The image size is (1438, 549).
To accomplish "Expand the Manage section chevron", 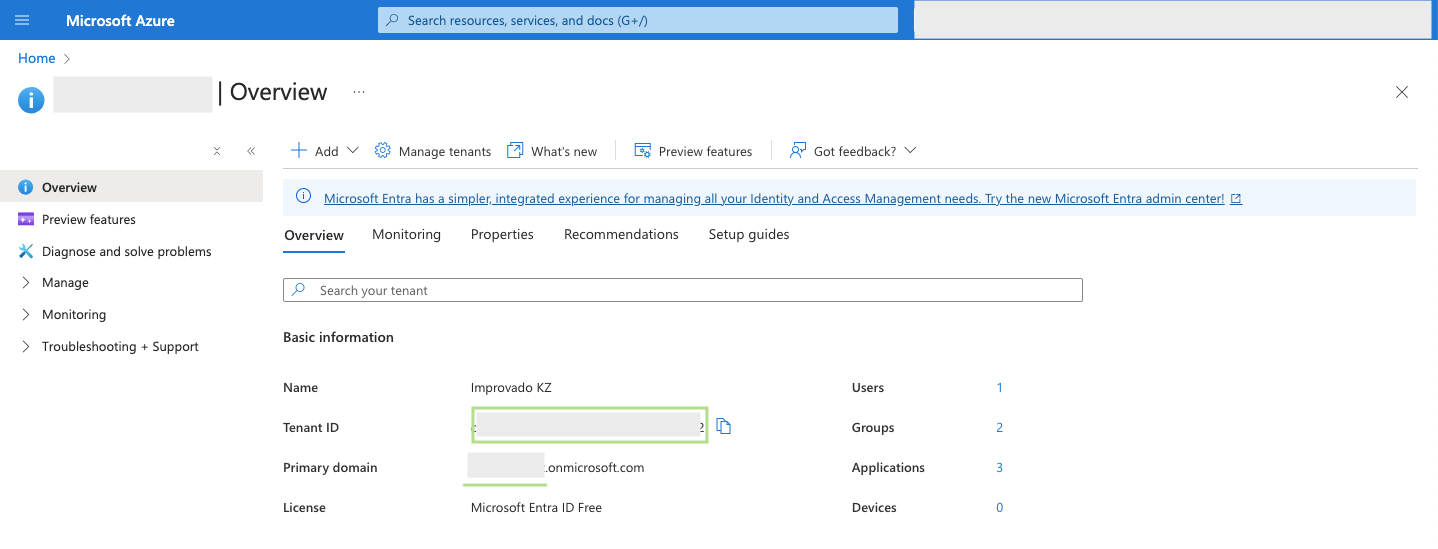I will 26,283.
